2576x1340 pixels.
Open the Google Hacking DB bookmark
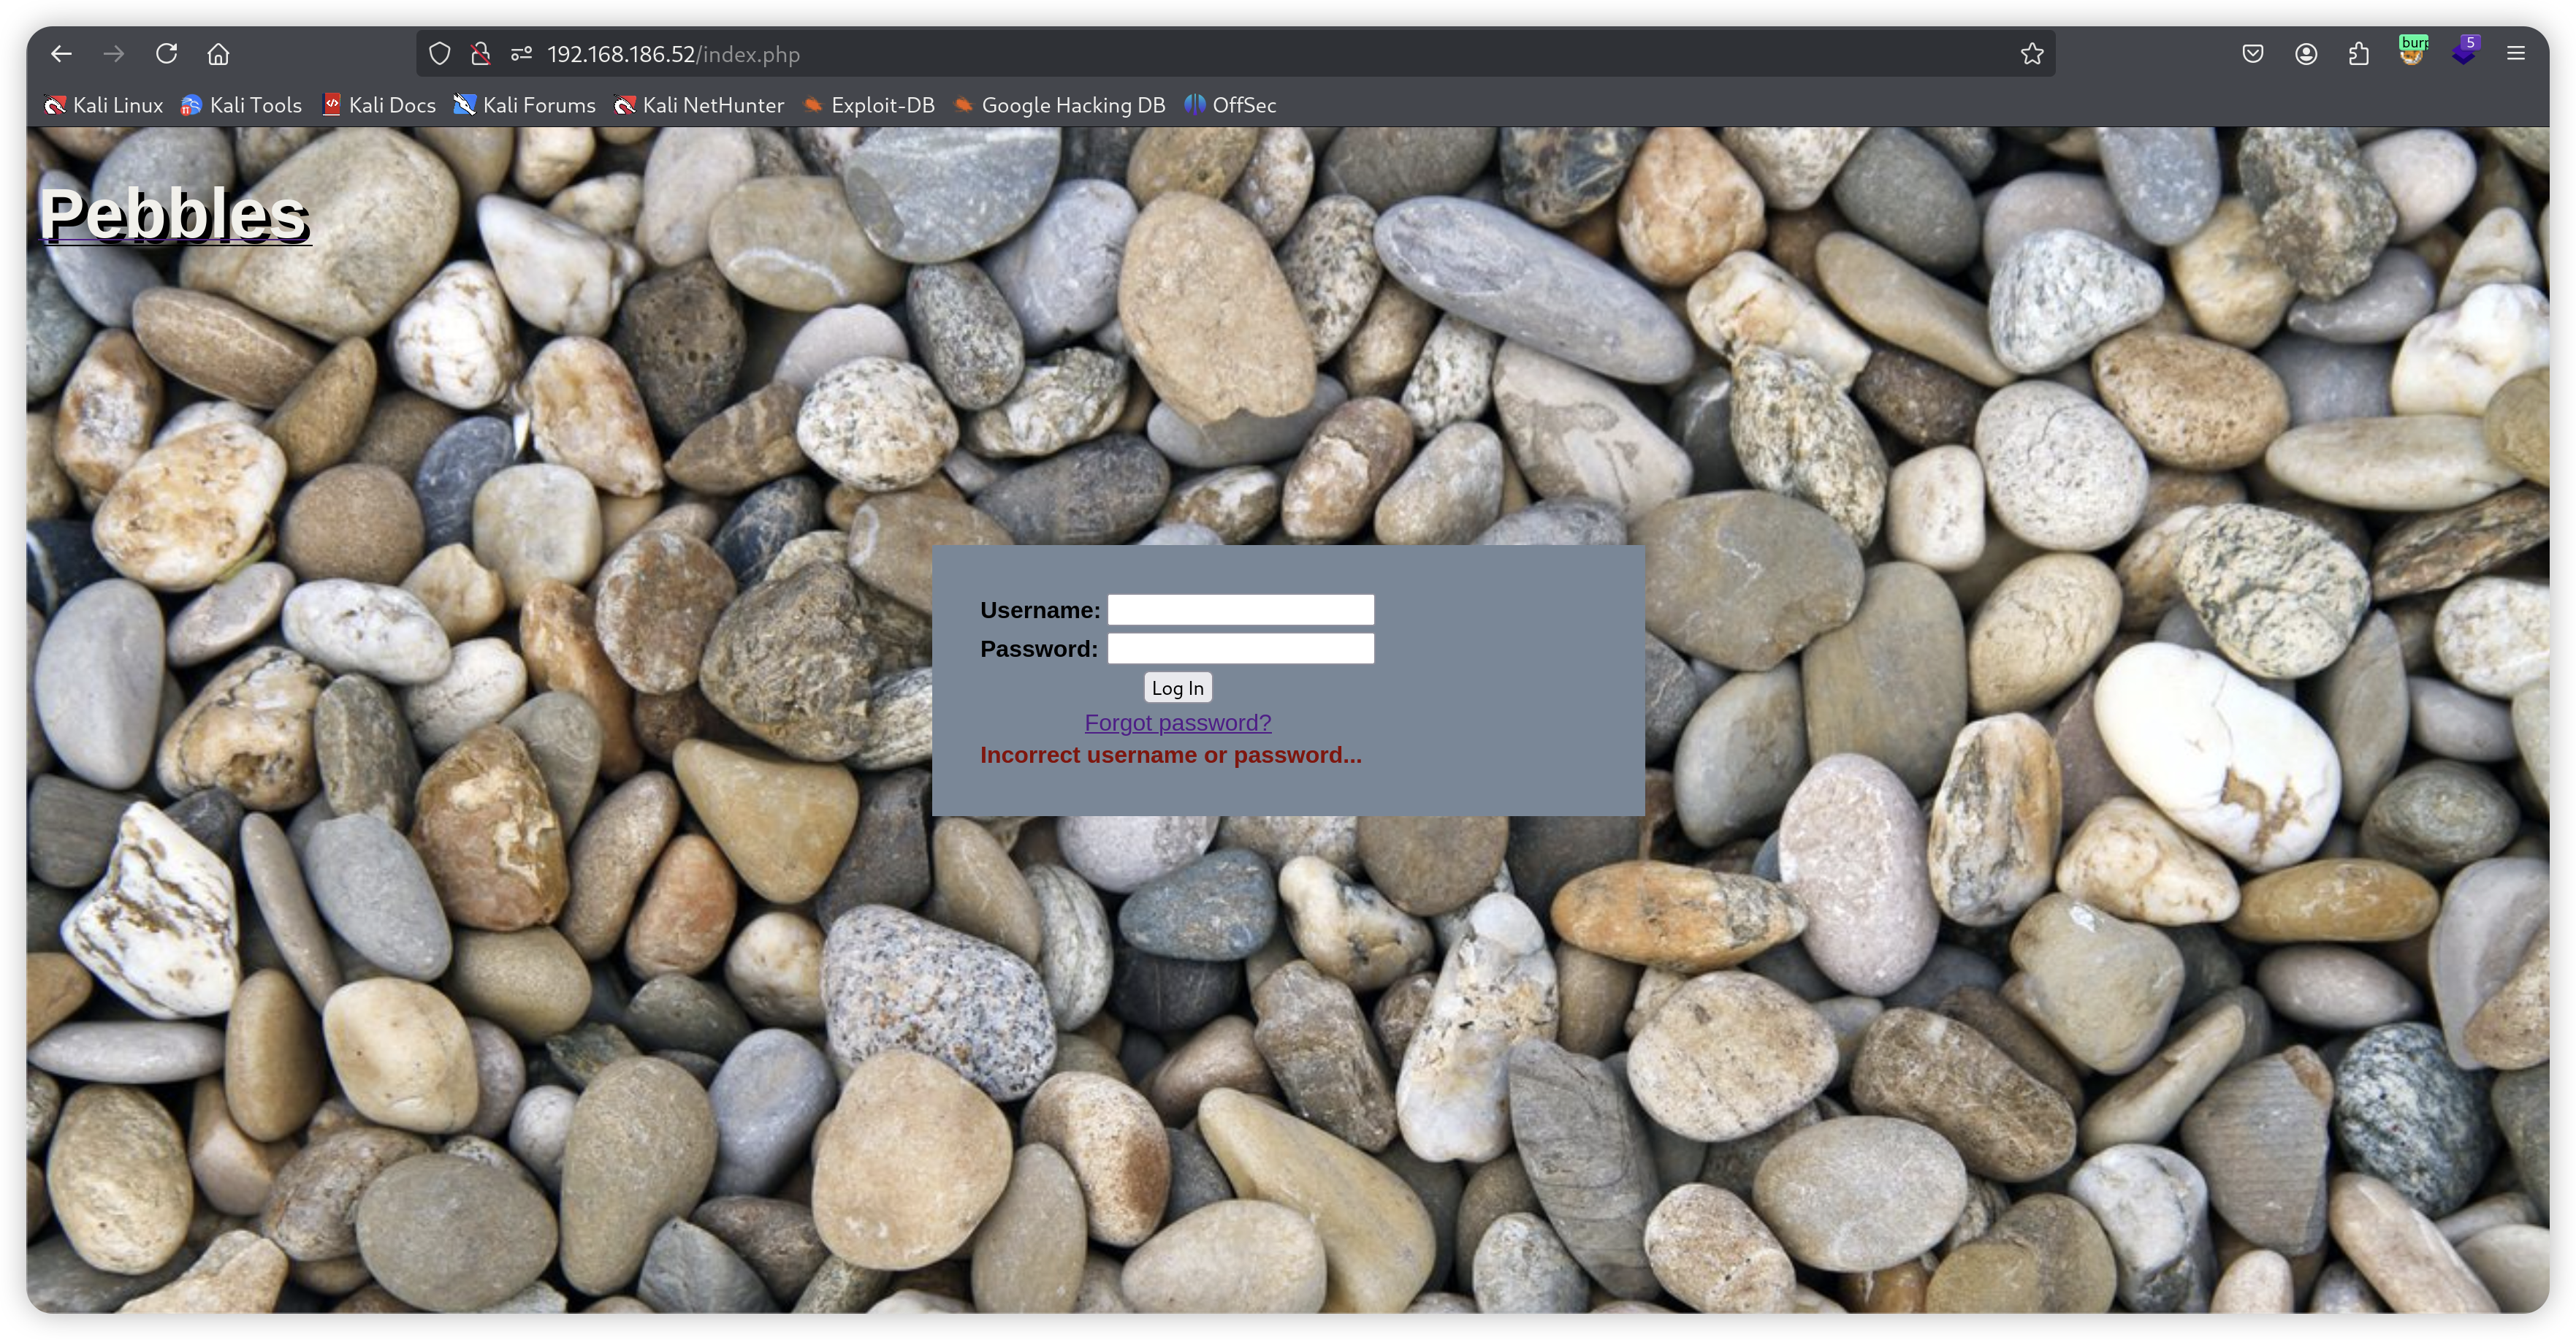(1059, 105)
